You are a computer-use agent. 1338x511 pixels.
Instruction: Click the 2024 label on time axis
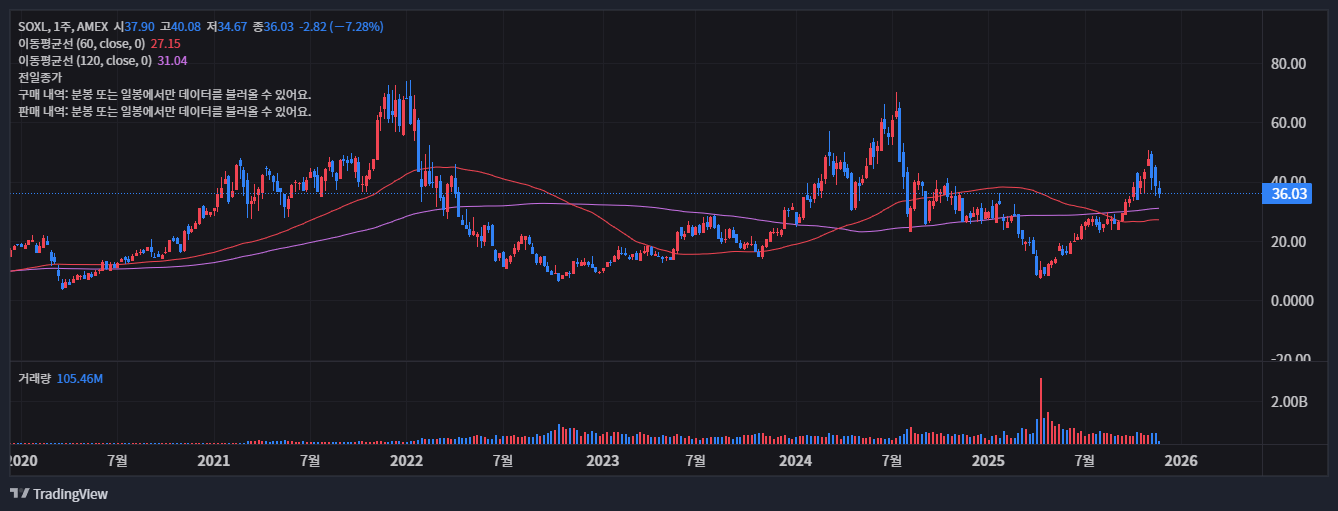pyautogui.click(x=795, y=461)
